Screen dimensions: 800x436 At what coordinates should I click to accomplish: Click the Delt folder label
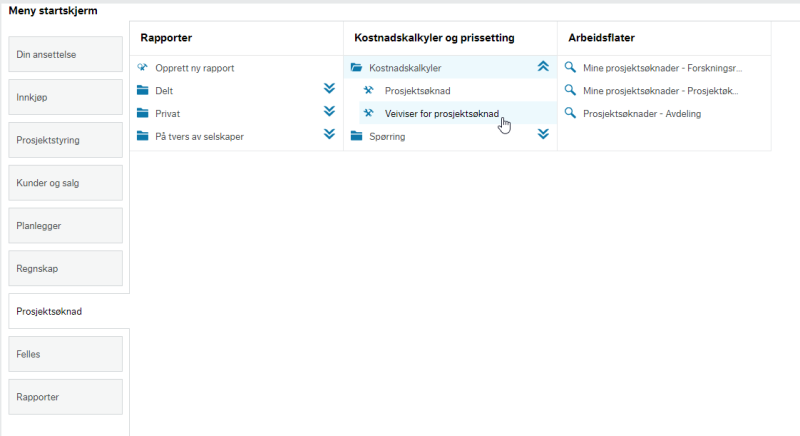pyautogui.click(x=164, y=91)
